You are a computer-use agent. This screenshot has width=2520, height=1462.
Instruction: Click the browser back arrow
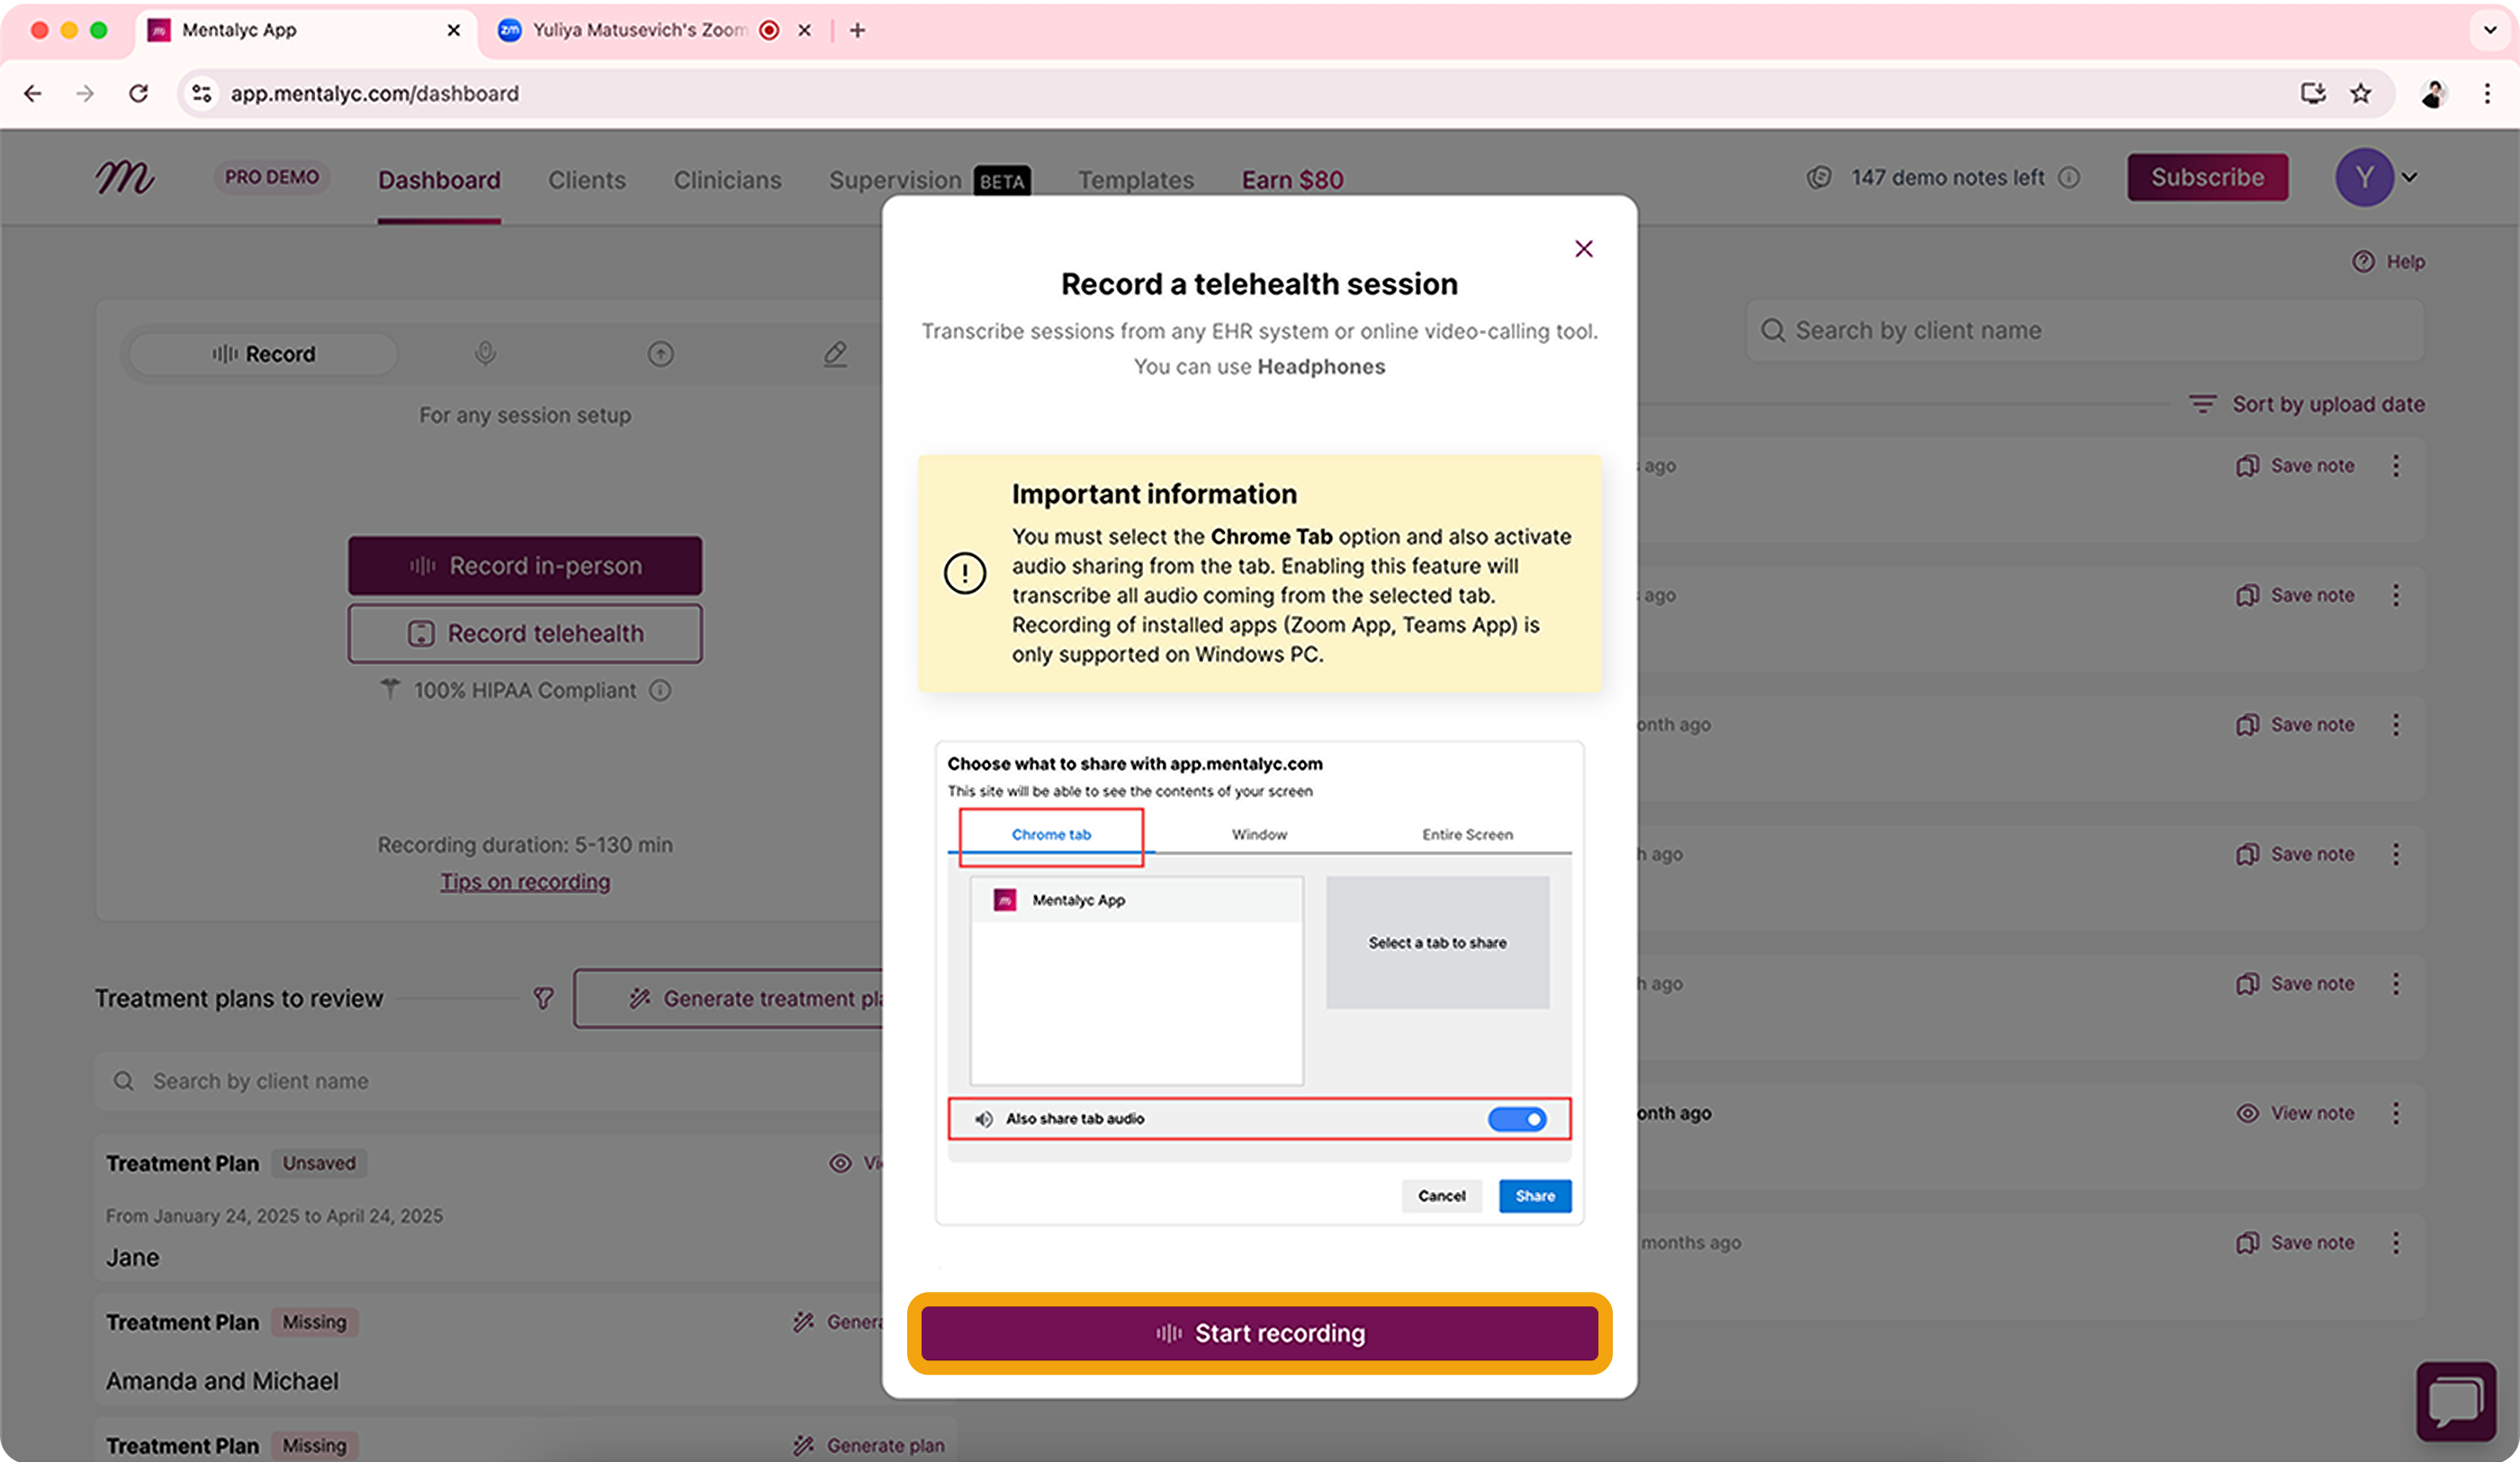coord(33,93)
